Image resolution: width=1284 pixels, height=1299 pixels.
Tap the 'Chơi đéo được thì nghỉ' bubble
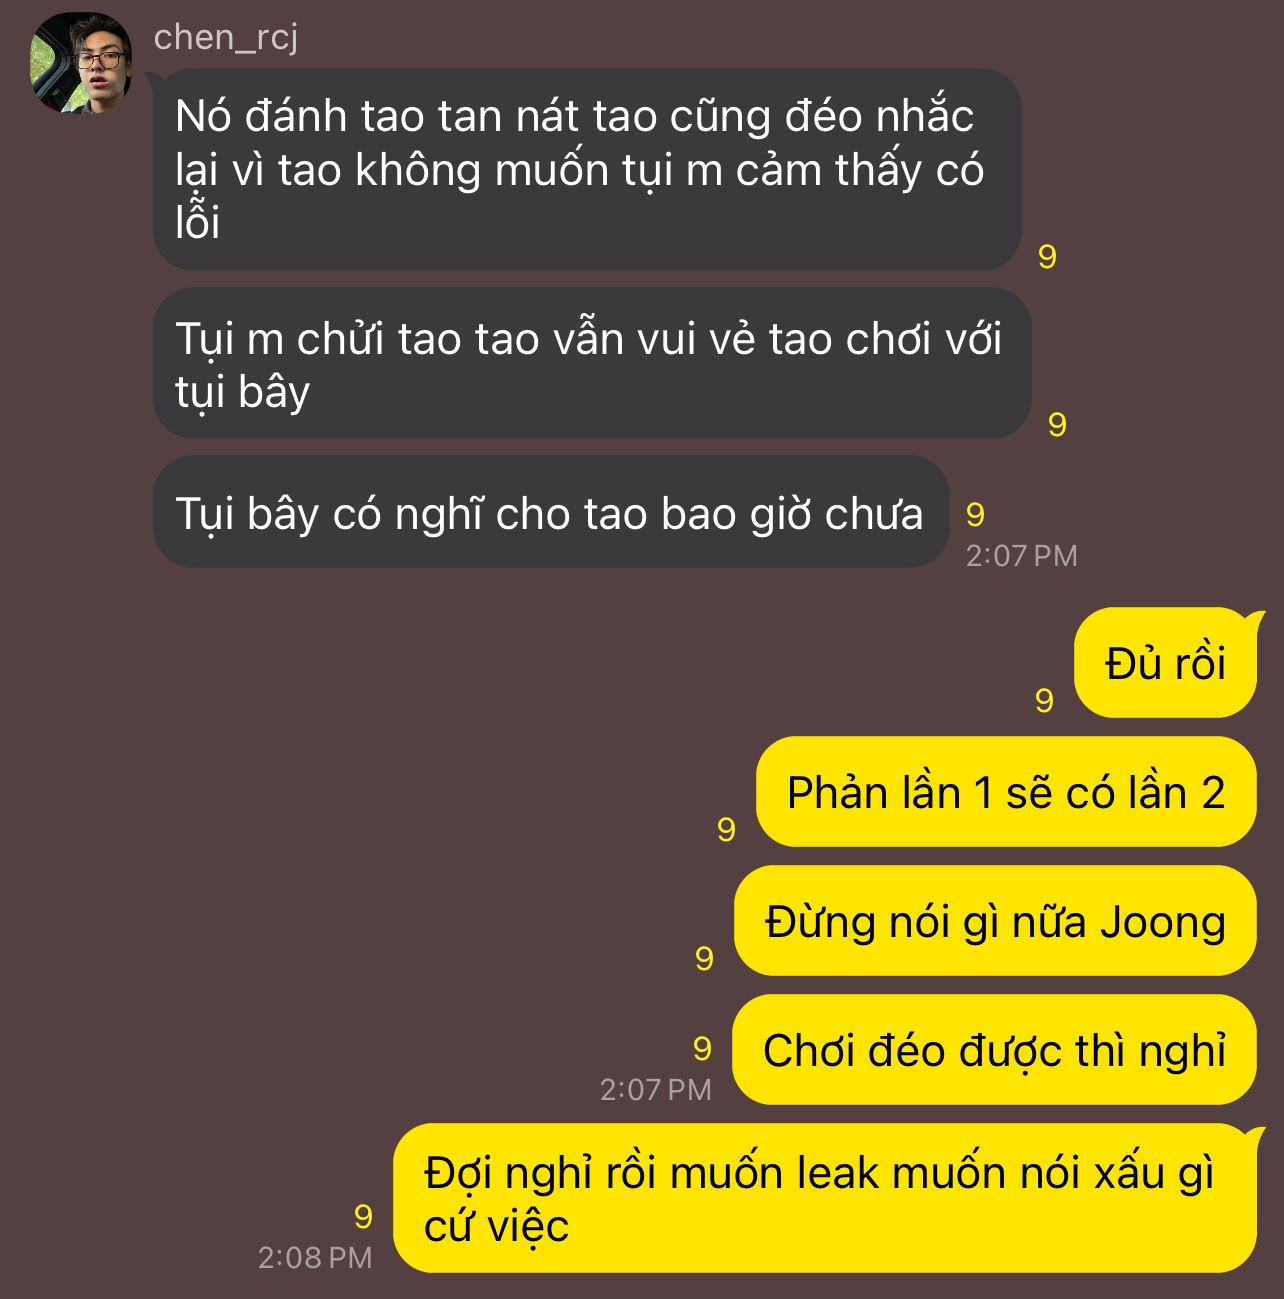pos(994,1050)
